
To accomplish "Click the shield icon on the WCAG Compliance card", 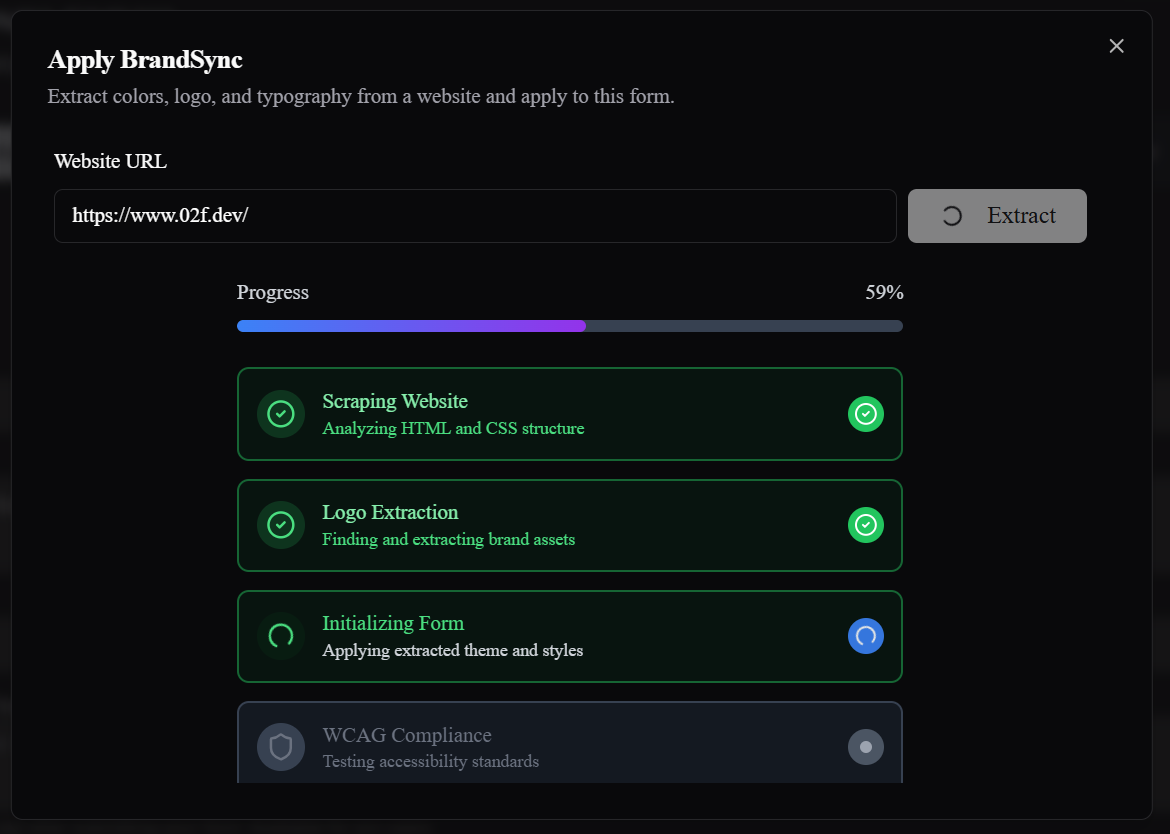I will (280, 746).
